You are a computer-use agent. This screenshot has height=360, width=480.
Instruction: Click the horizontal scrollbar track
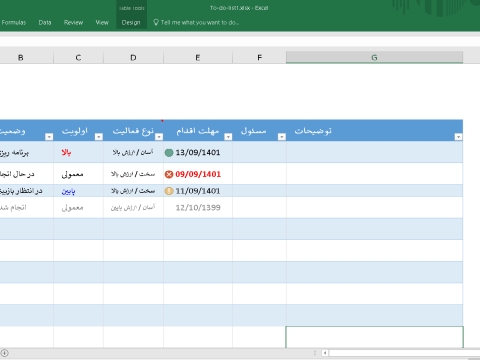pyautogui.click(x=404, y=353)
